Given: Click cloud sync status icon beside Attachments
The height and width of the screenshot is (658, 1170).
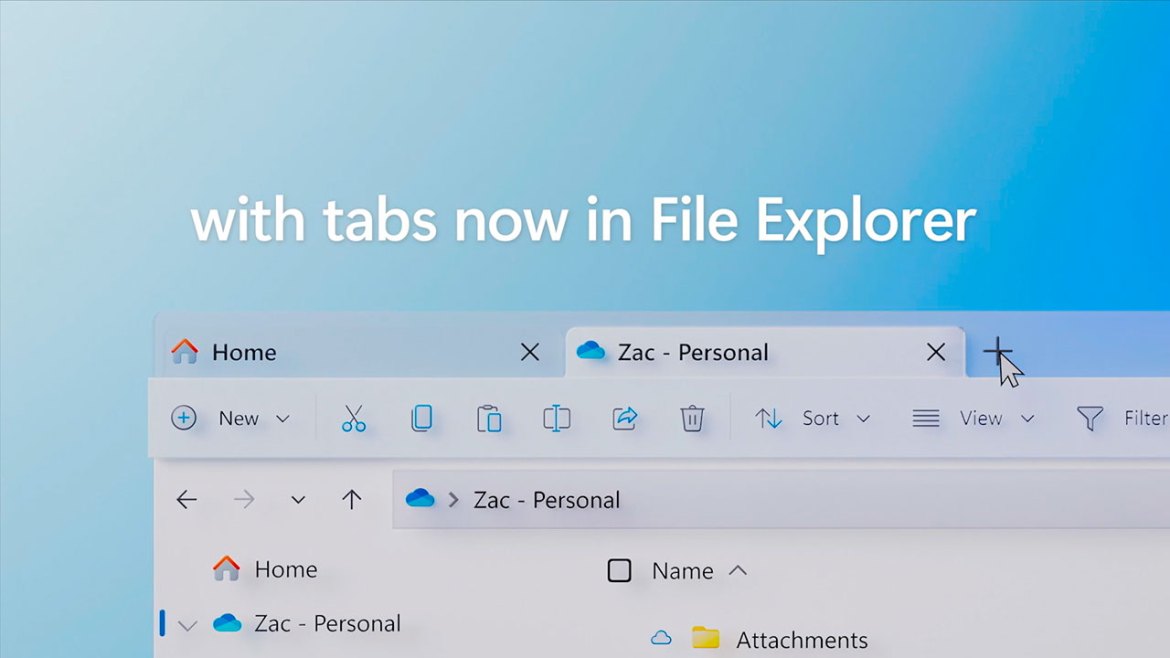Looking at the screenshot, I should (661, 638).
